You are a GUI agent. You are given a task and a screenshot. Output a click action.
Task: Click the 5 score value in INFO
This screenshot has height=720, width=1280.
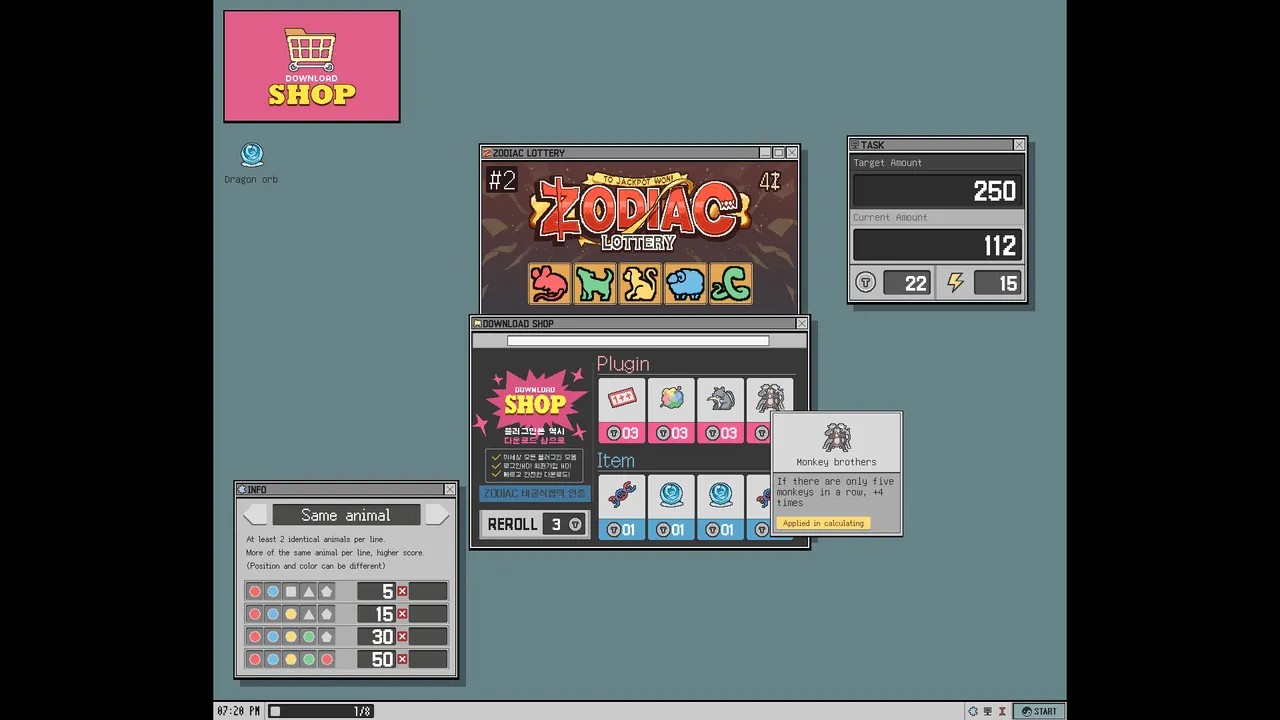376,591
